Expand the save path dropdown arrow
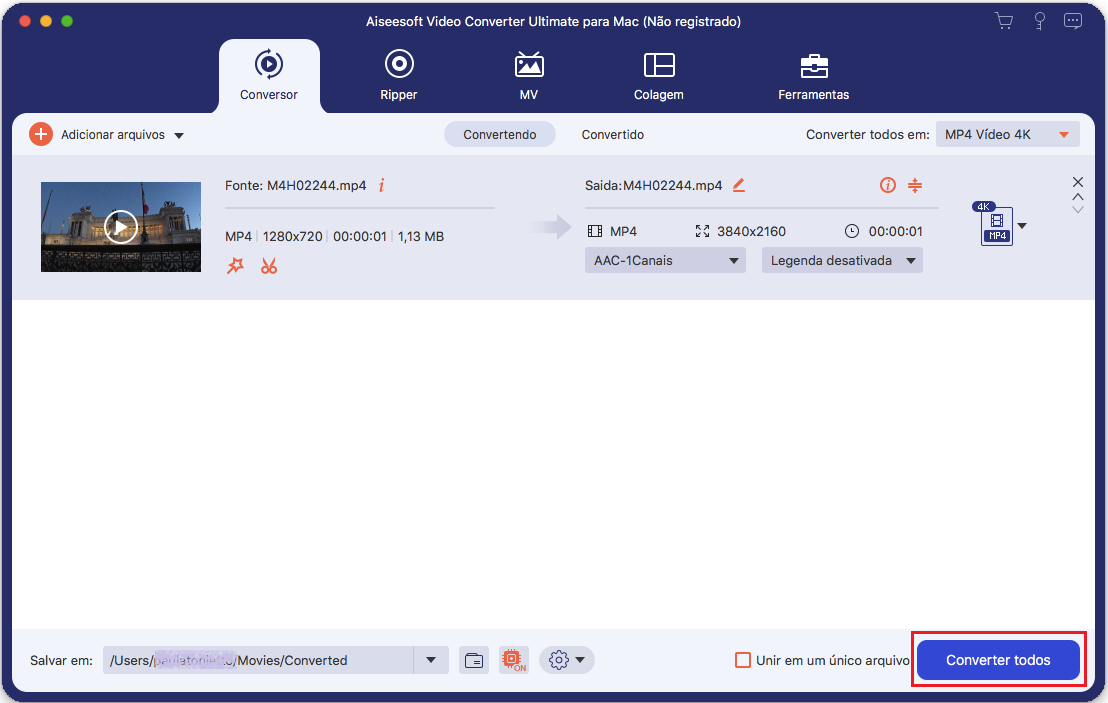 click(x=431, y=660)
